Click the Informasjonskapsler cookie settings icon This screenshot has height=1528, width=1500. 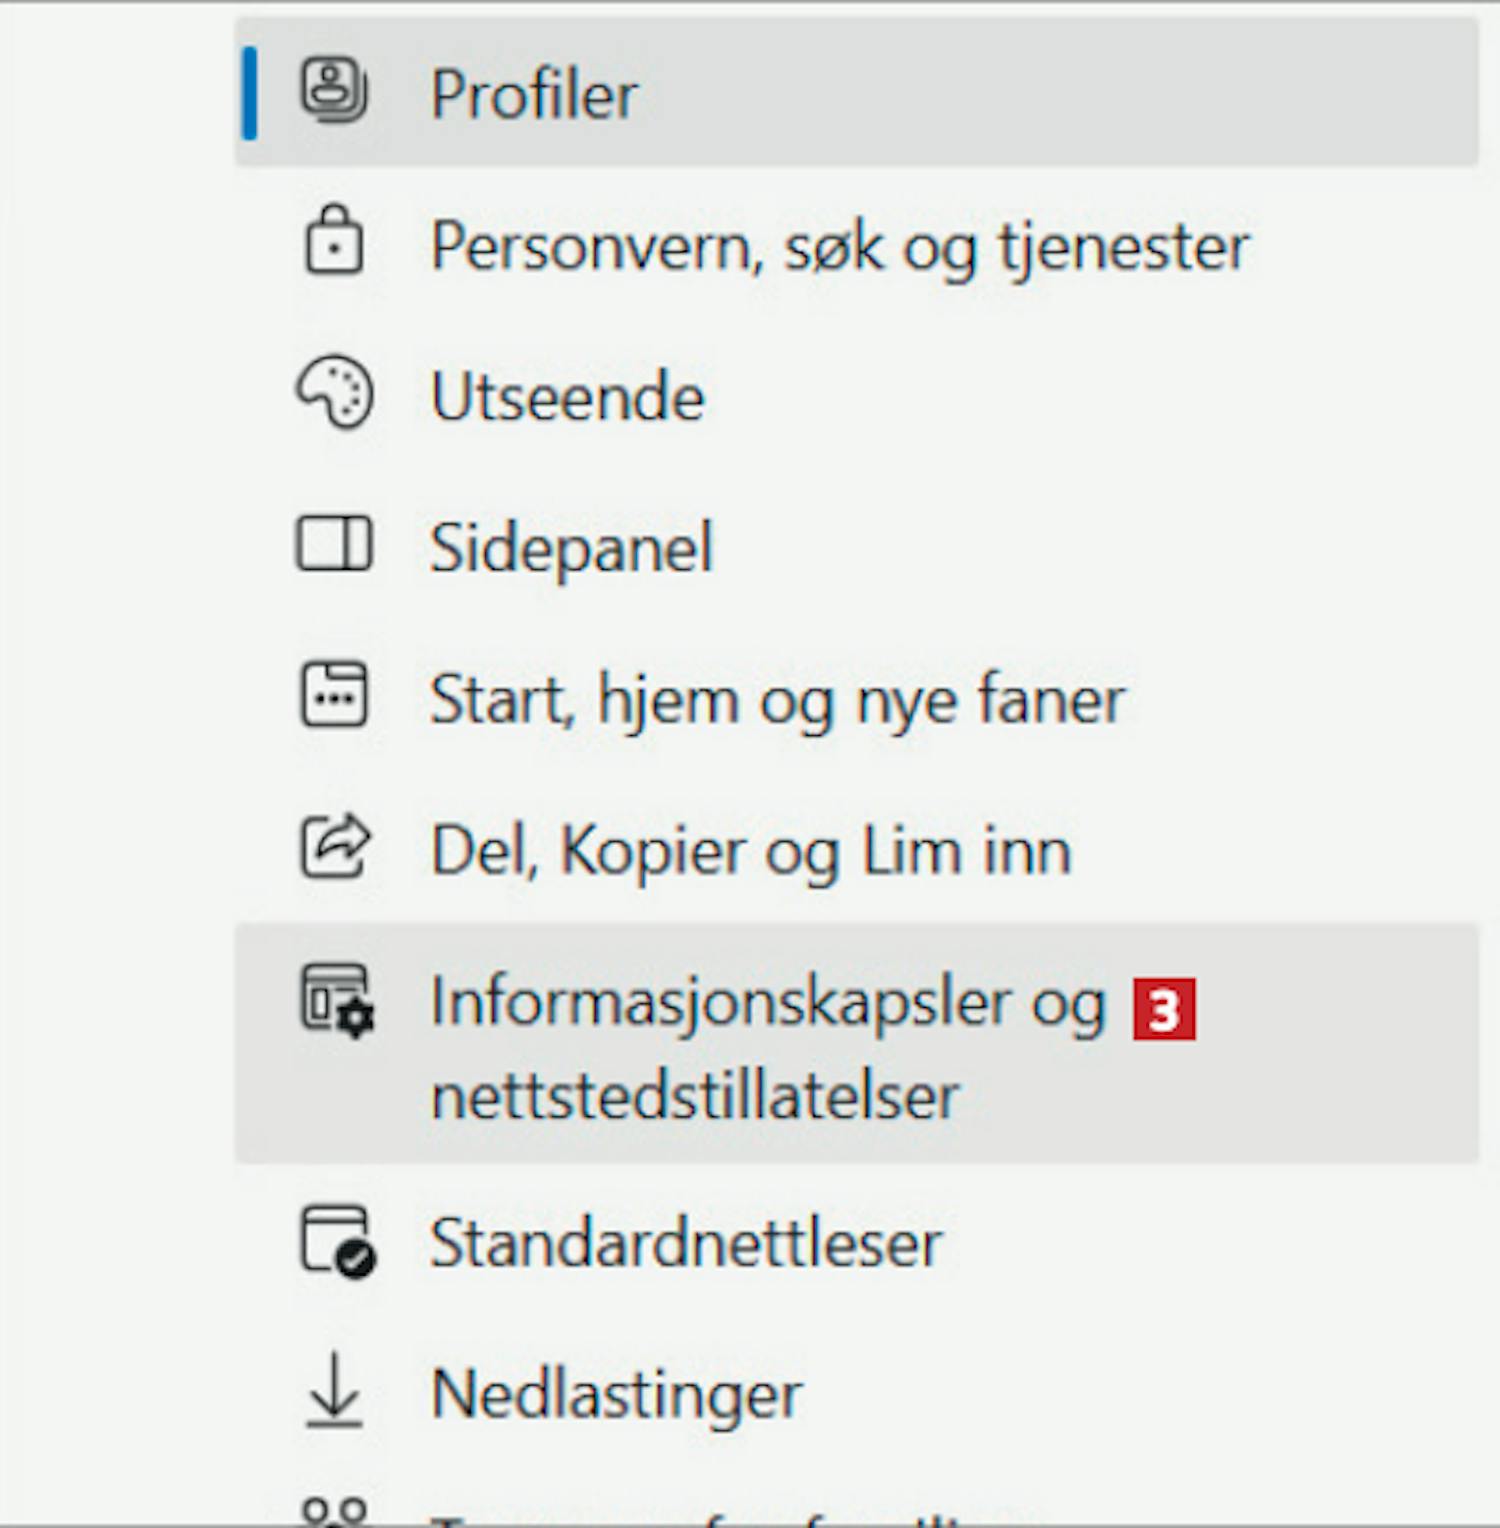337,1000
